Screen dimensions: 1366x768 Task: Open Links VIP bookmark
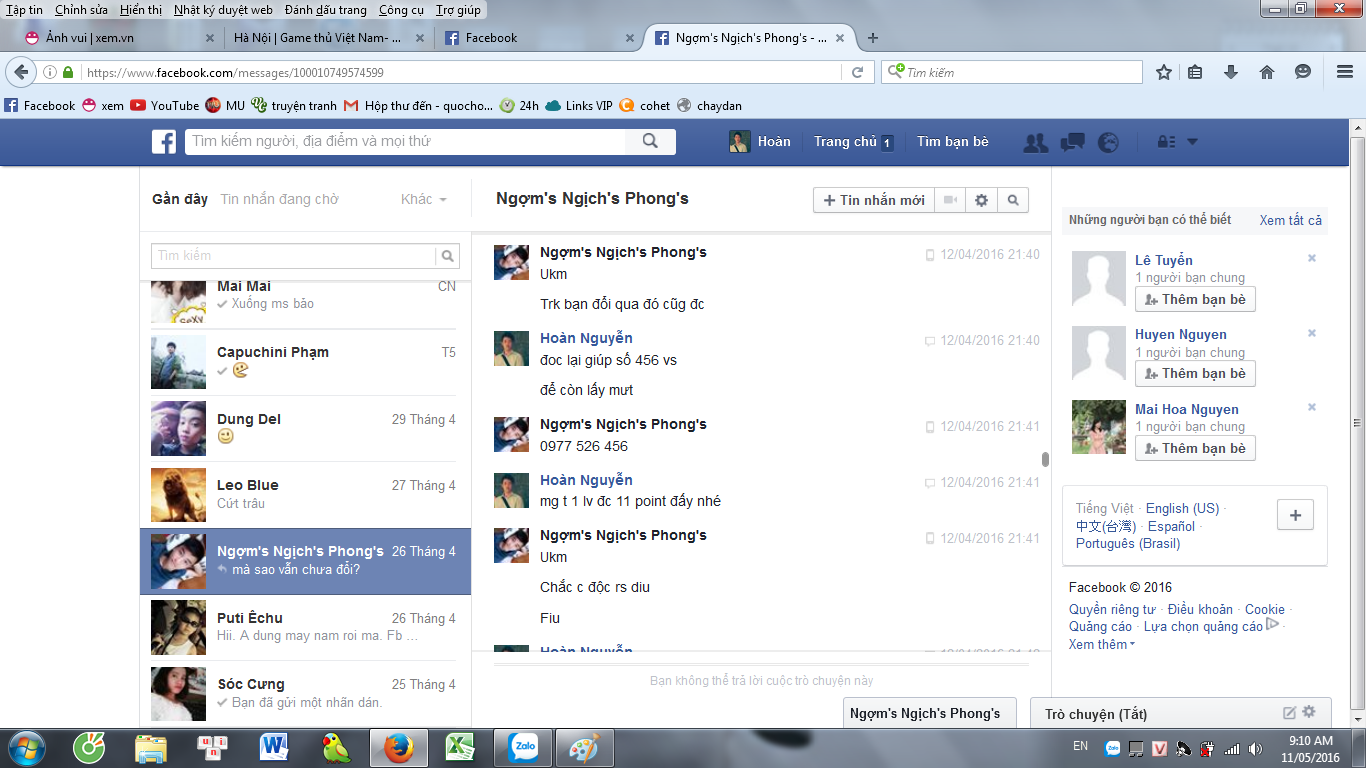(579, 105)
